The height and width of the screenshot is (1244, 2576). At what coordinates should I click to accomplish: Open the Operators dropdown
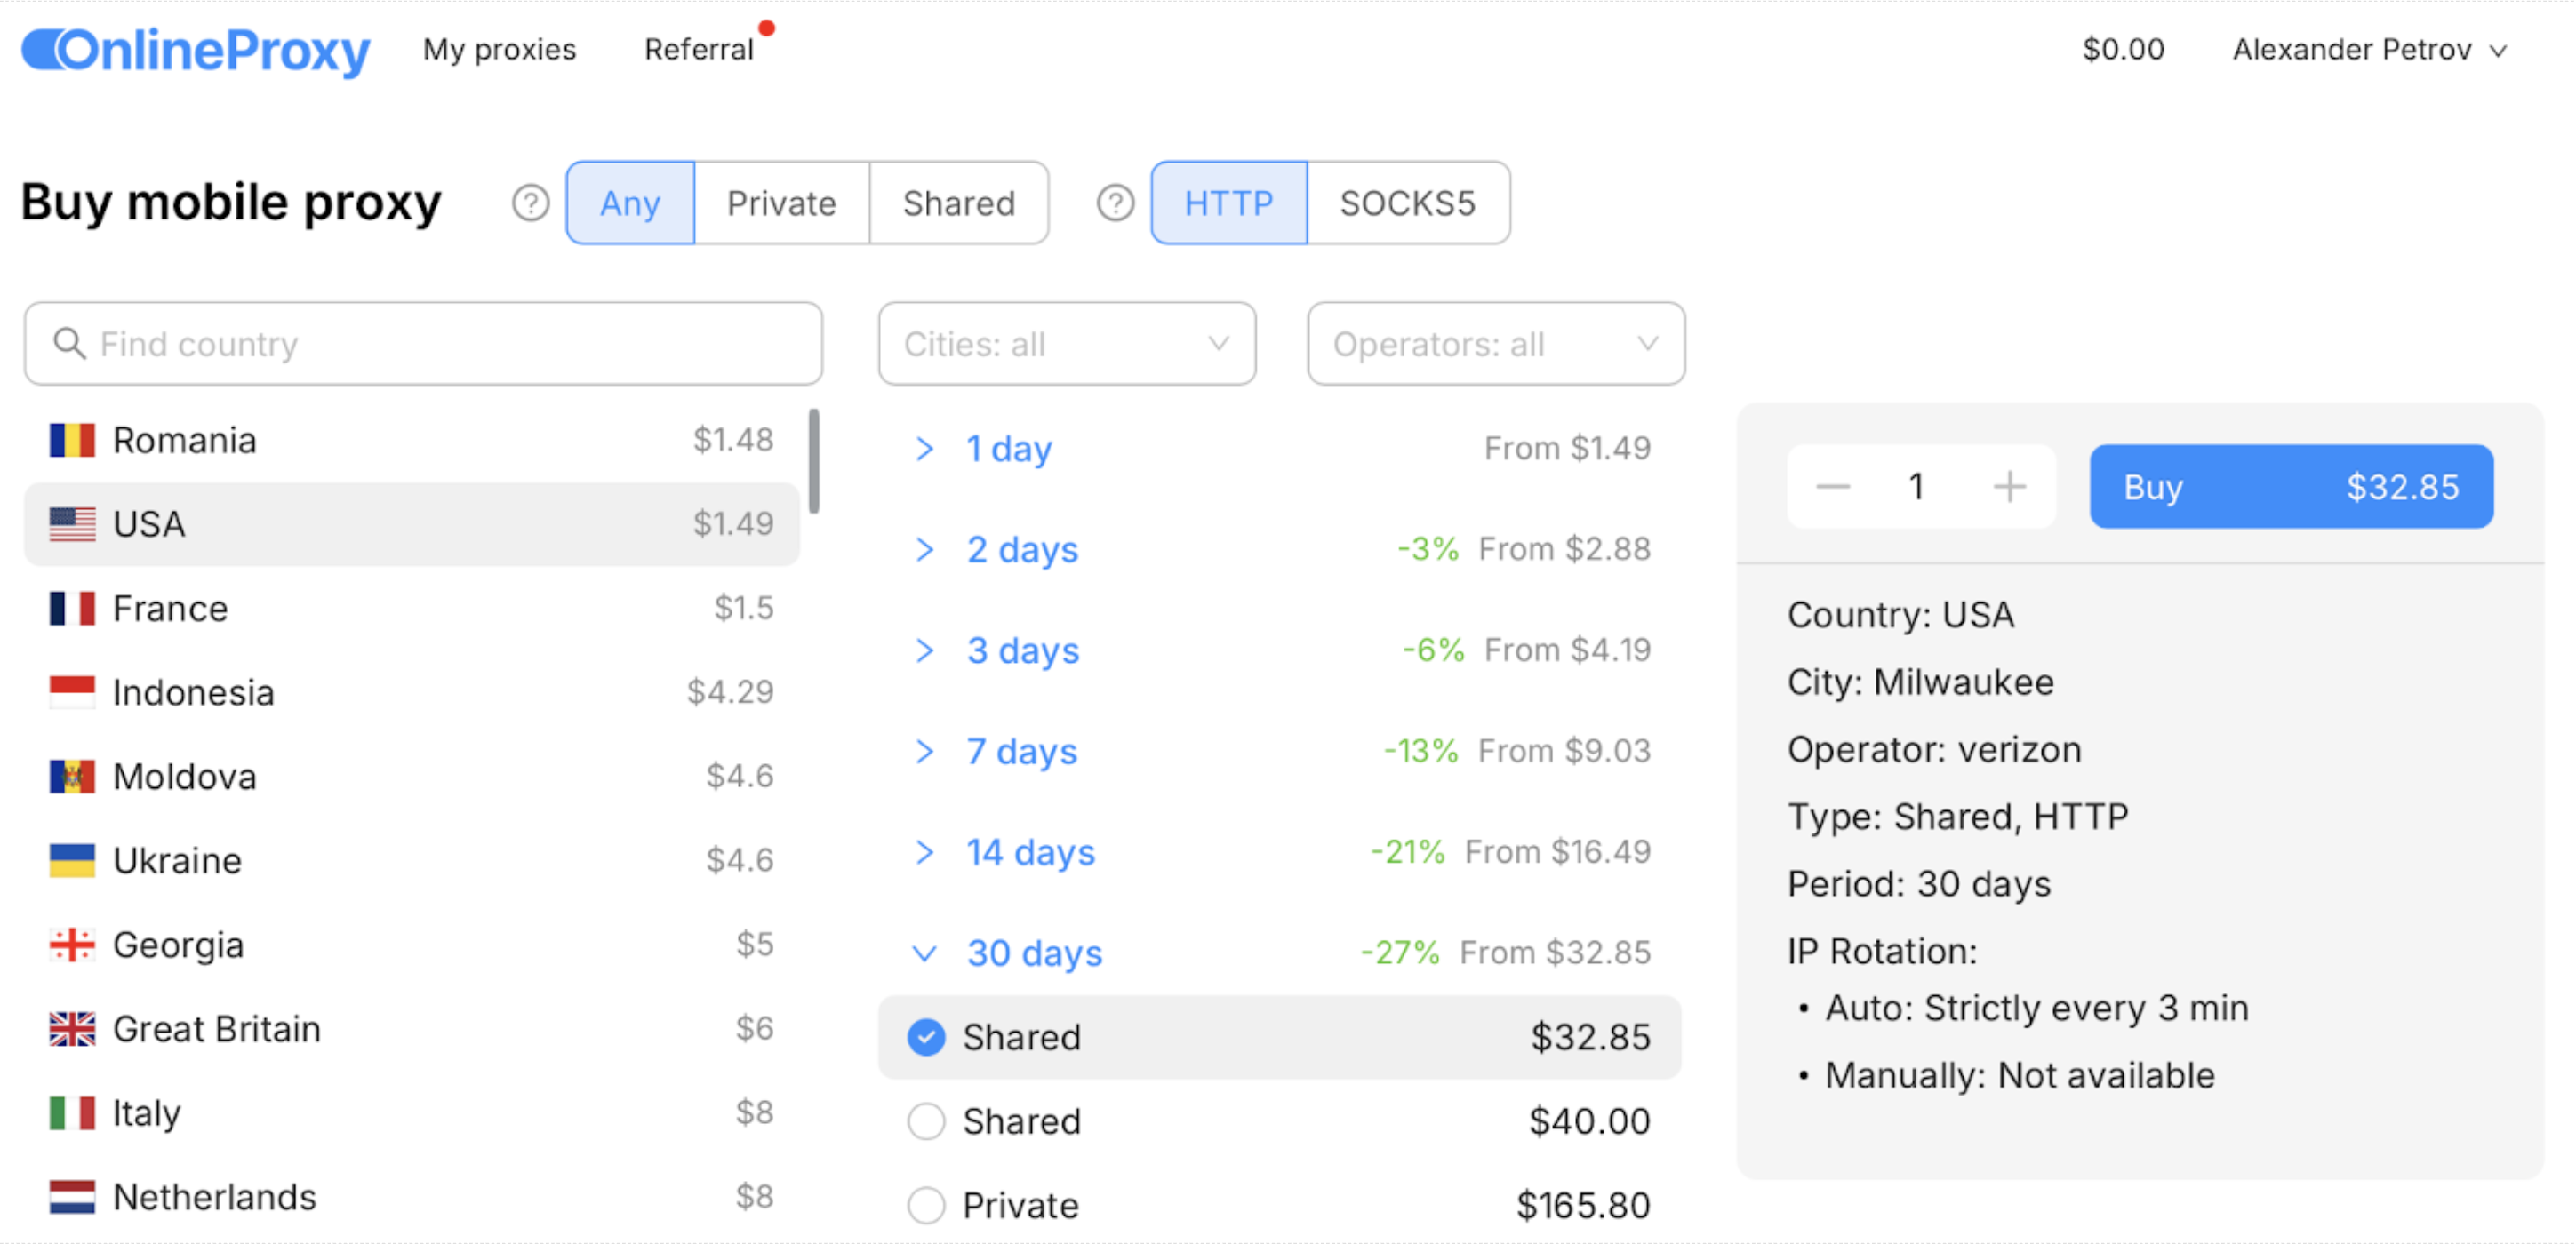coord(1495,344)
